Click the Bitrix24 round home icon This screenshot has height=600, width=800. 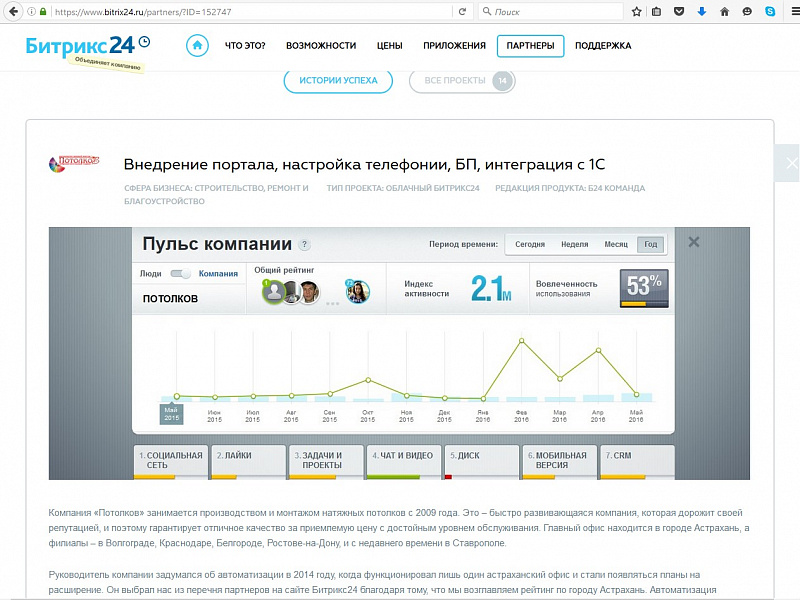click(x=197, y=45)
